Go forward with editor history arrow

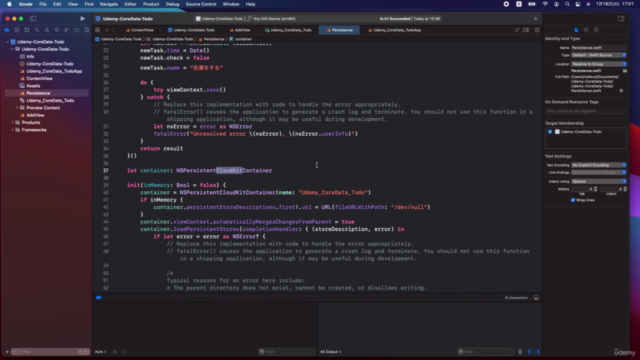tap(113, 30)
